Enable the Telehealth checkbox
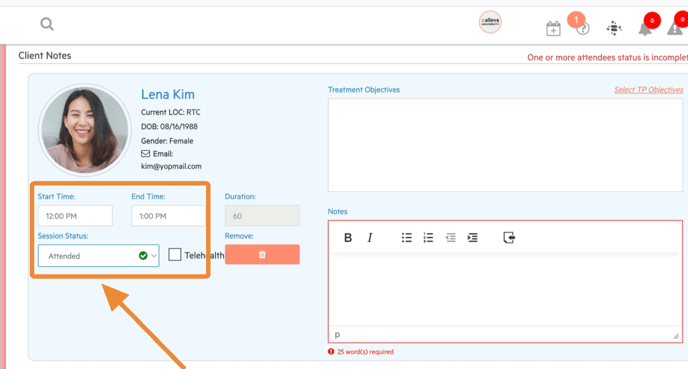688x369 pixels. (x=175, y=254)
